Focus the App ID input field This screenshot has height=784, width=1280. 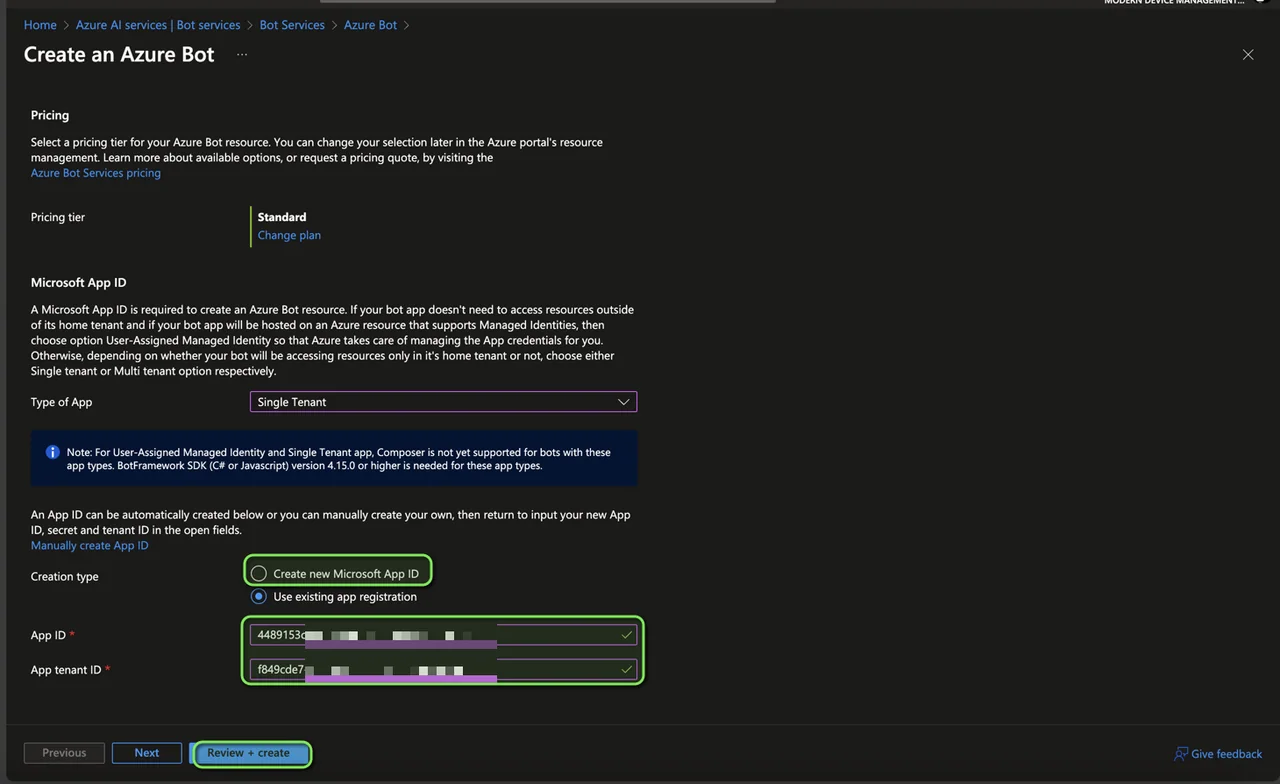[443, 635]
